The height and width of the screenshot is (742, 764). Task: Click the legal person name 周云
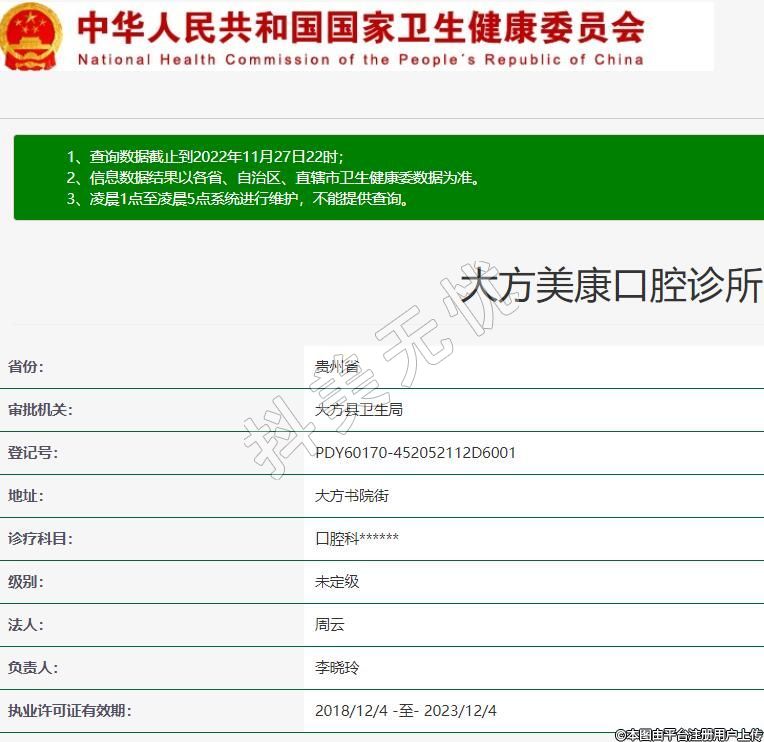329,625
